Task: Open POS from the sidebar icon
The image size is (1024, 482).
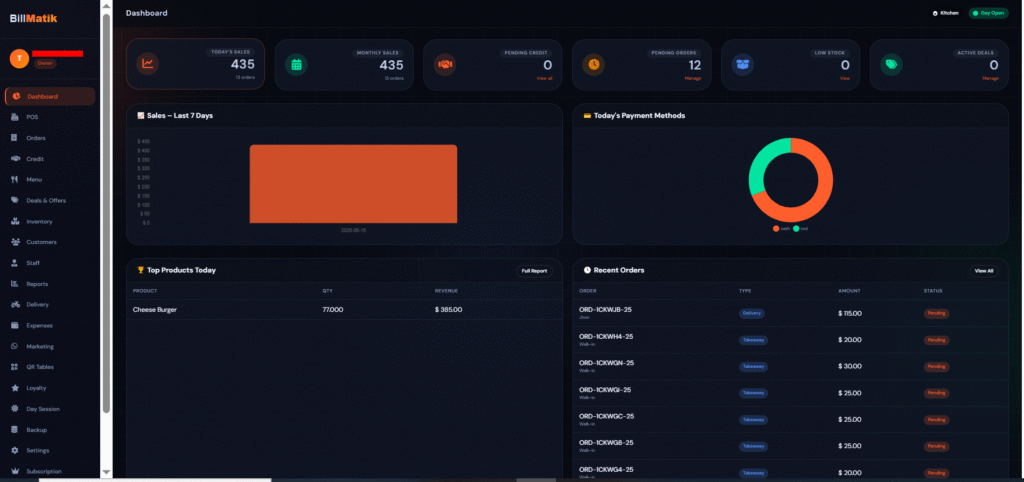Action: [15, 118]
